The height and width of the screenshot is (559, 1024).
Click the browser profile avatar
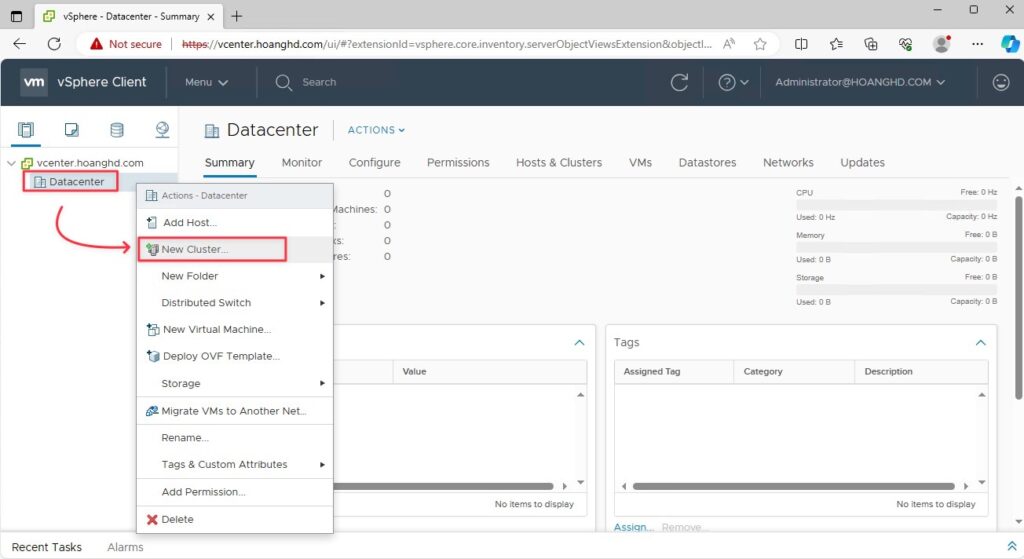[x=942, y=44]
